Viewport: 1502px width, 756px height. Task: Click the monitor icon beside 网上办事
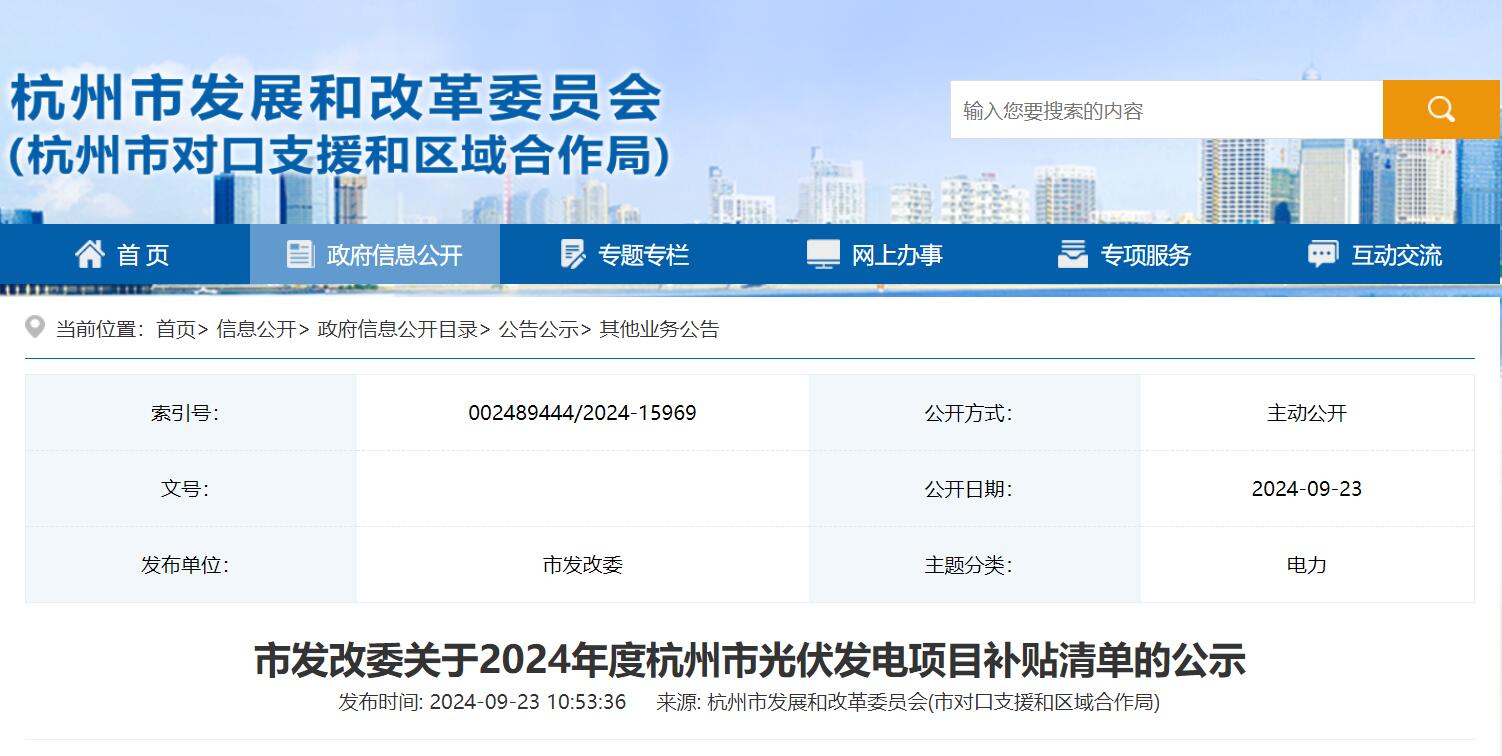823,254
